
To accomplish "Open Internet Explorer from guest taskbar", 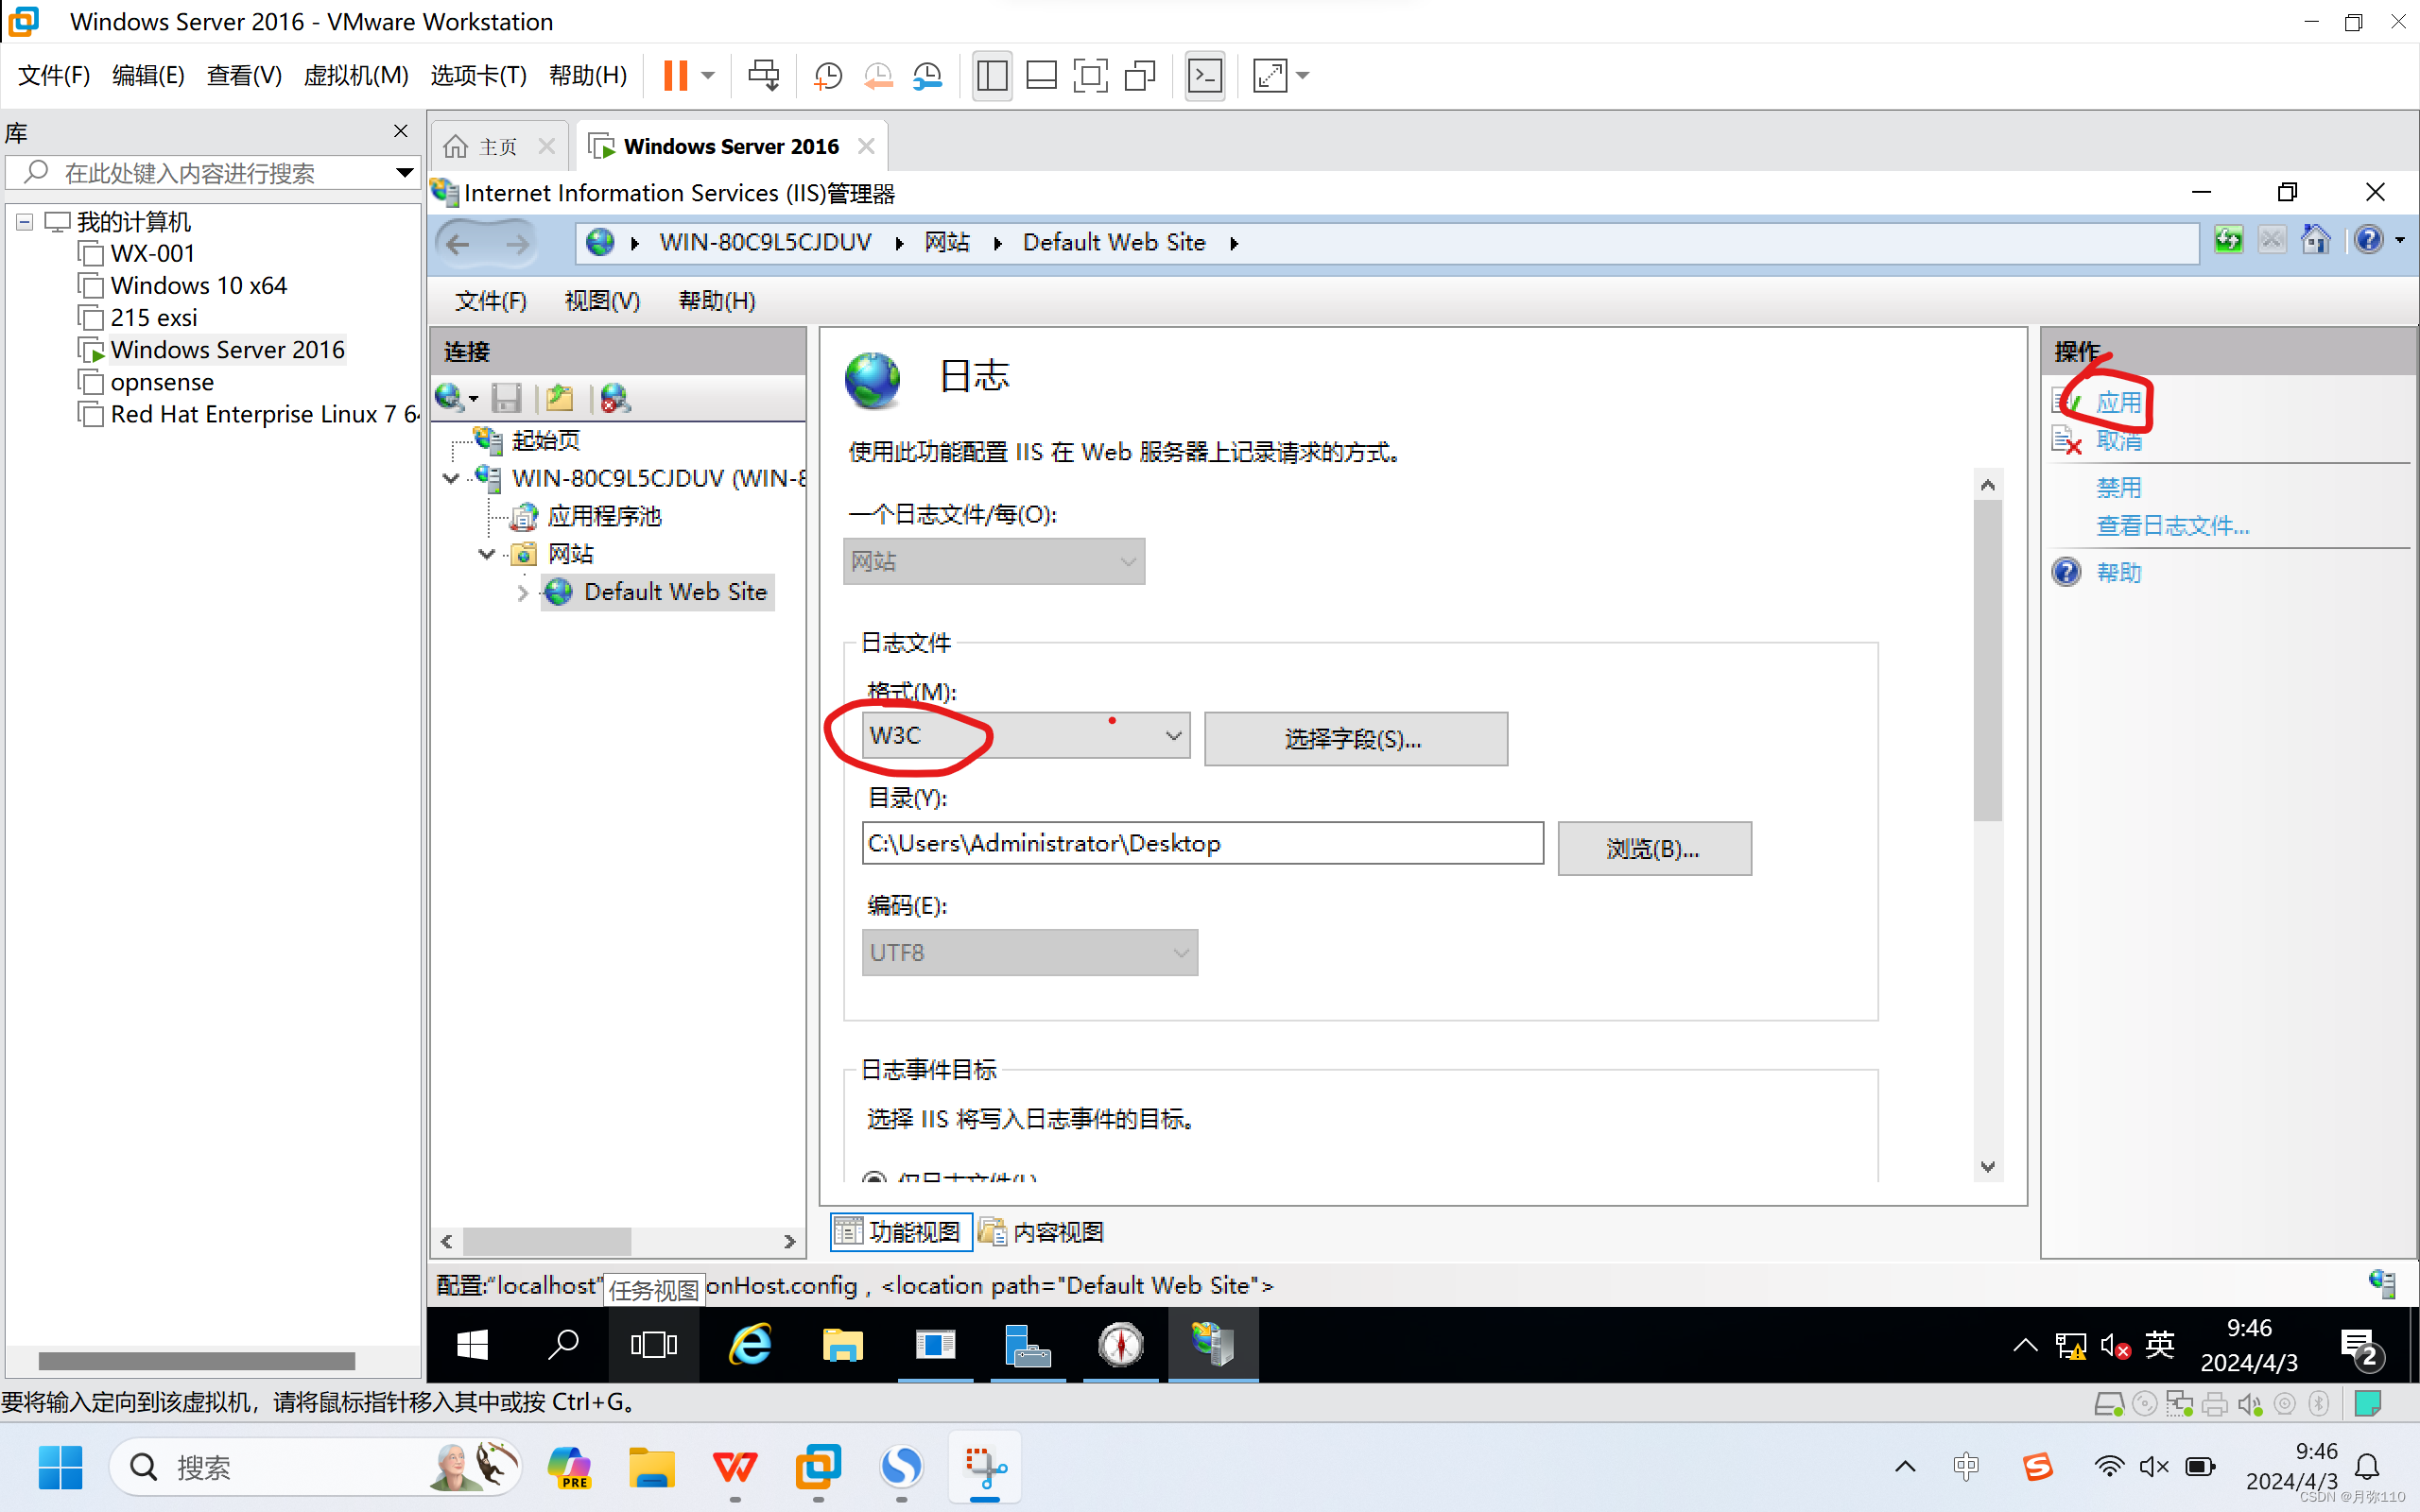I will tap(750, 1344).
